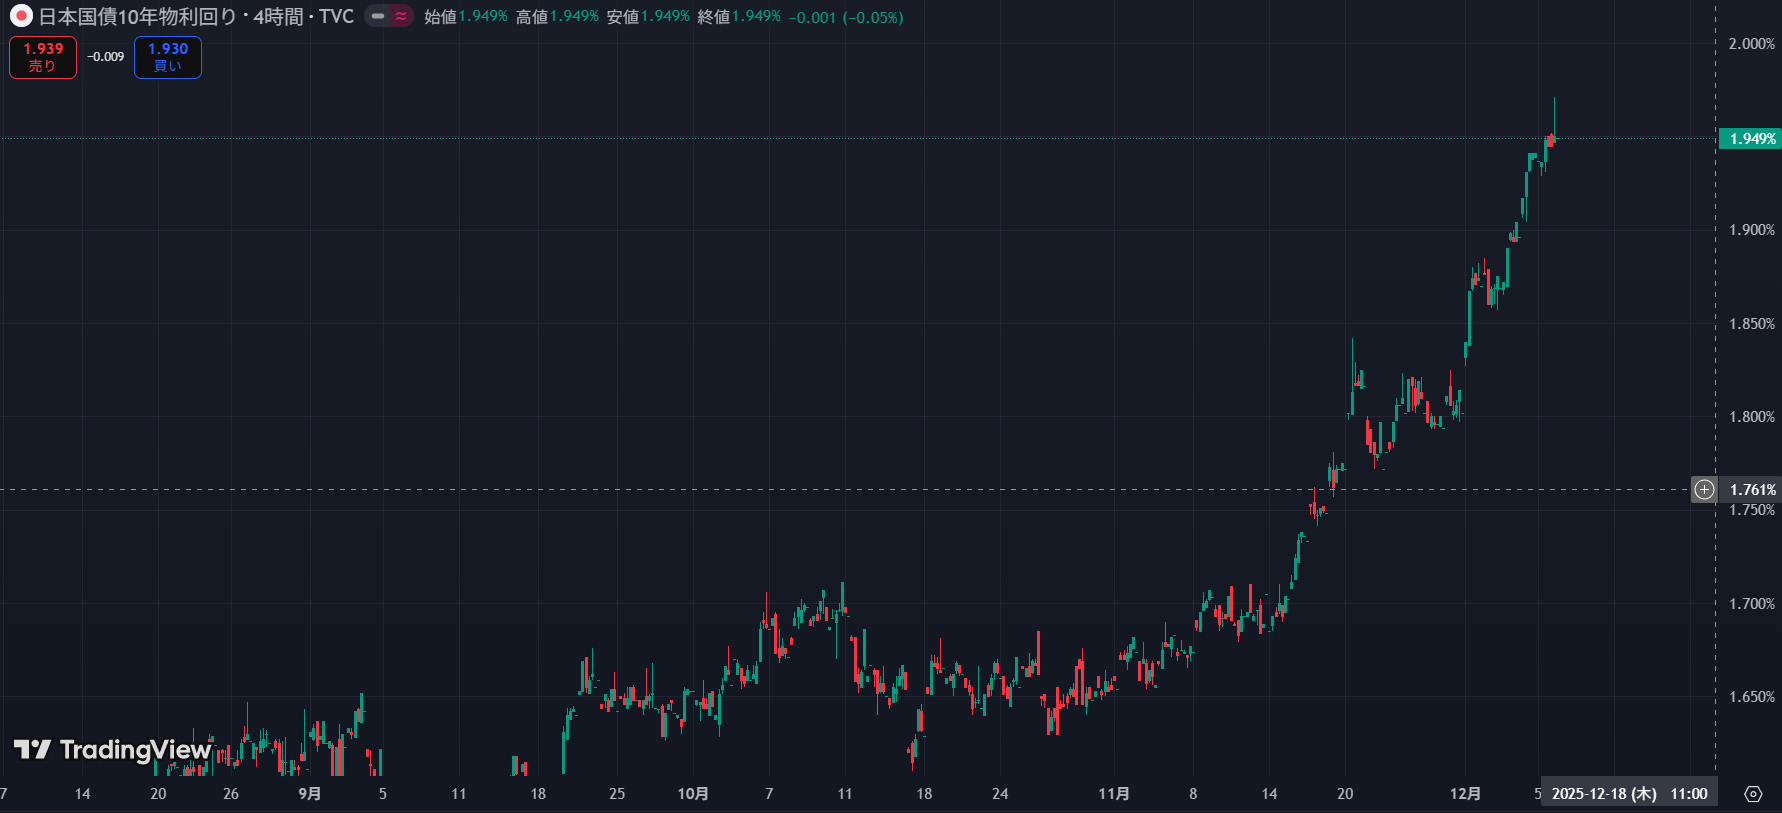Click the pink approximate-sign data status icon
1782x813 pixels.
click(401, 16)
